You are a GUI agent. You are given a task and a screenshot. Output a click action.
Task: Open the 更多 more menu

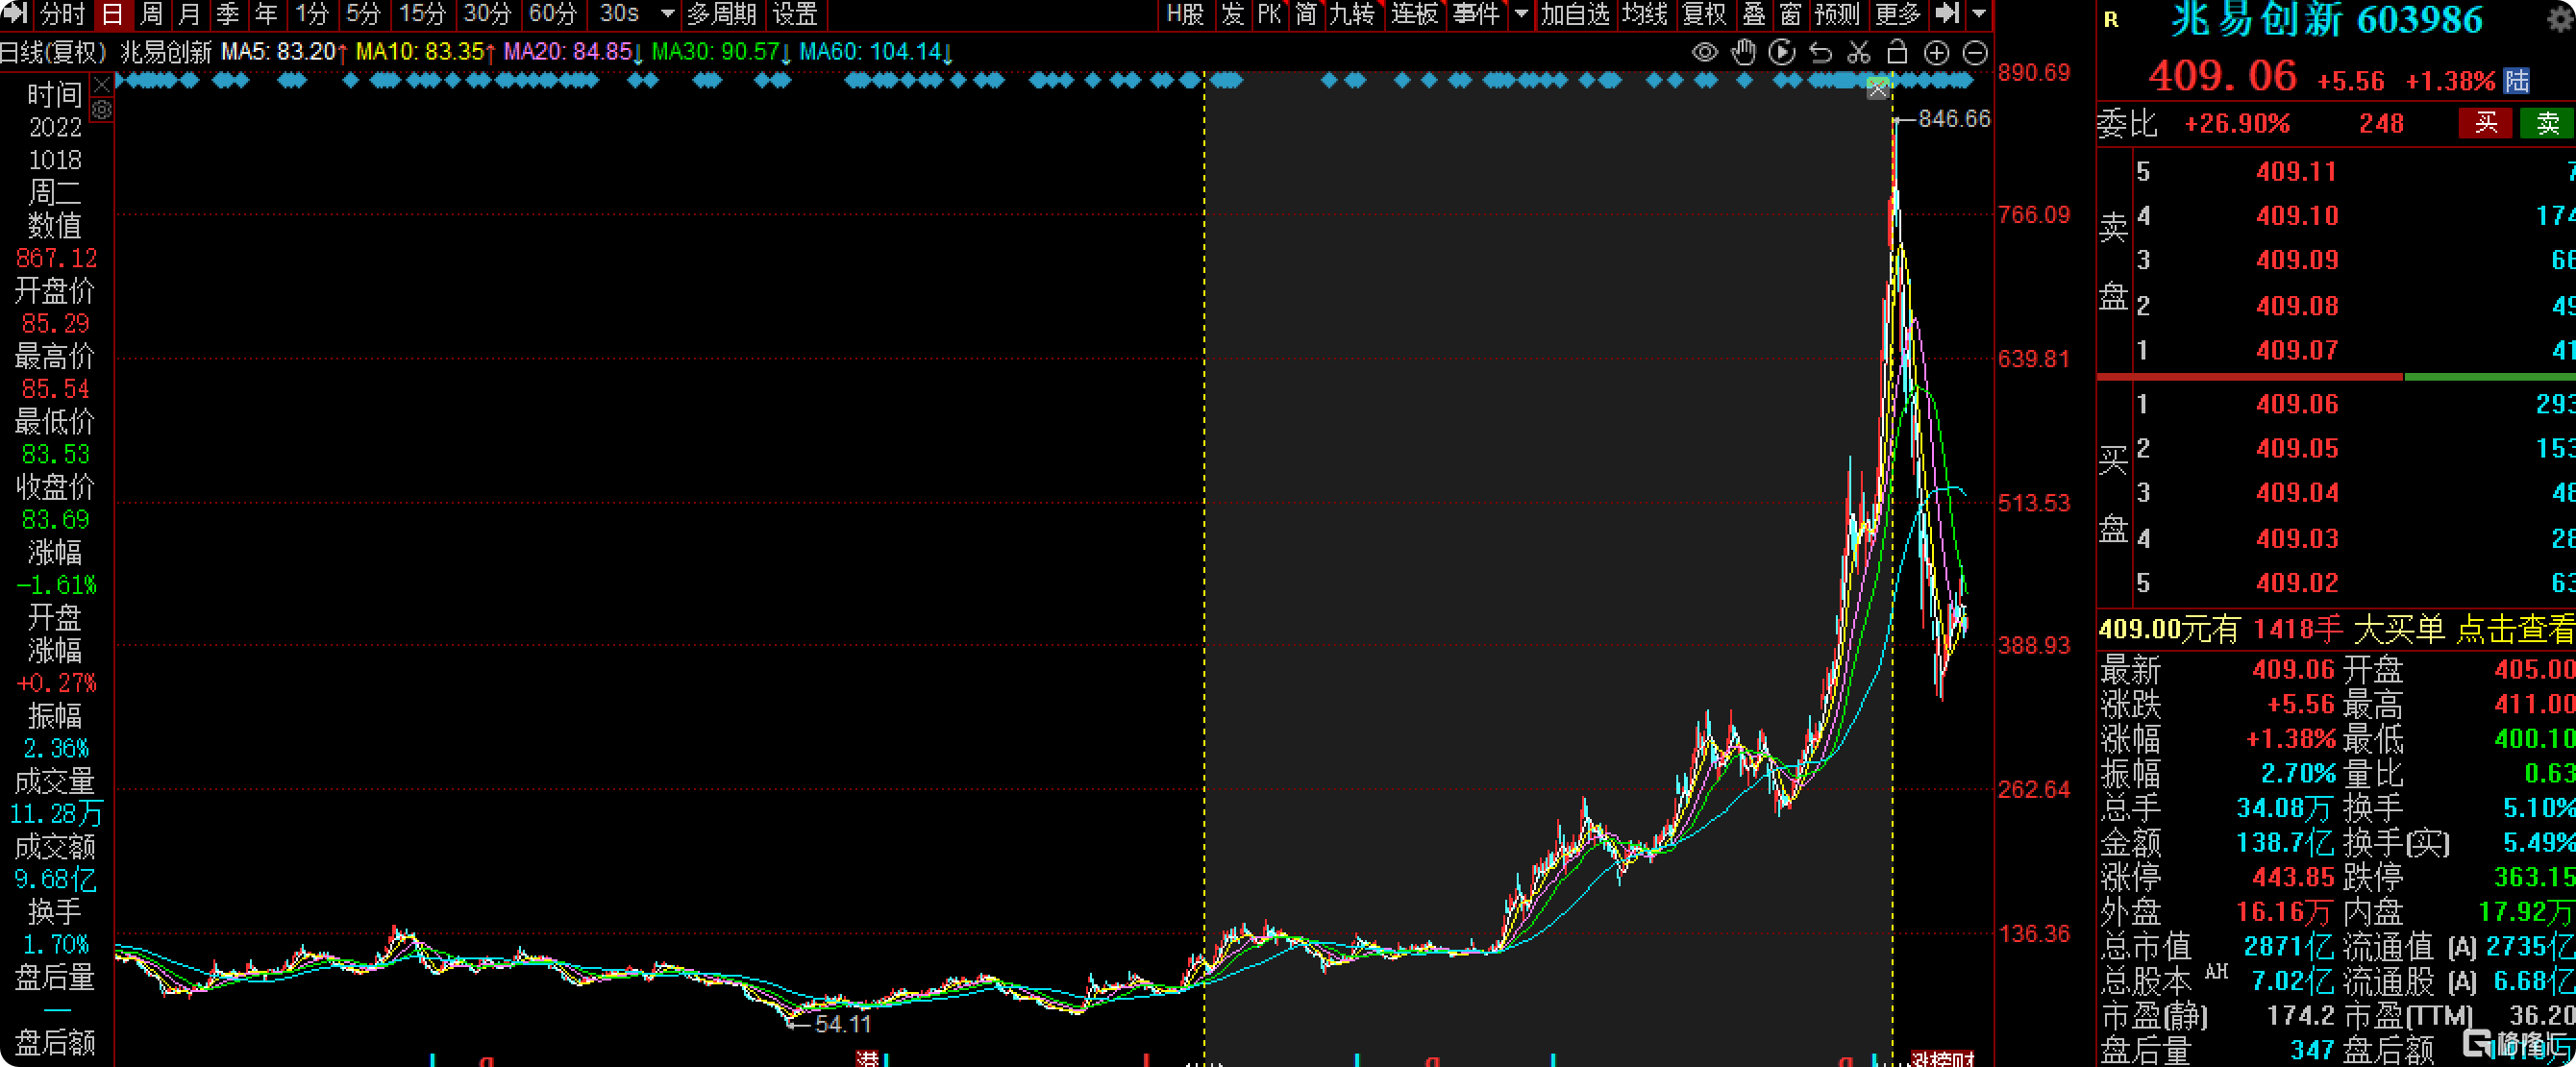[1898, 14]
